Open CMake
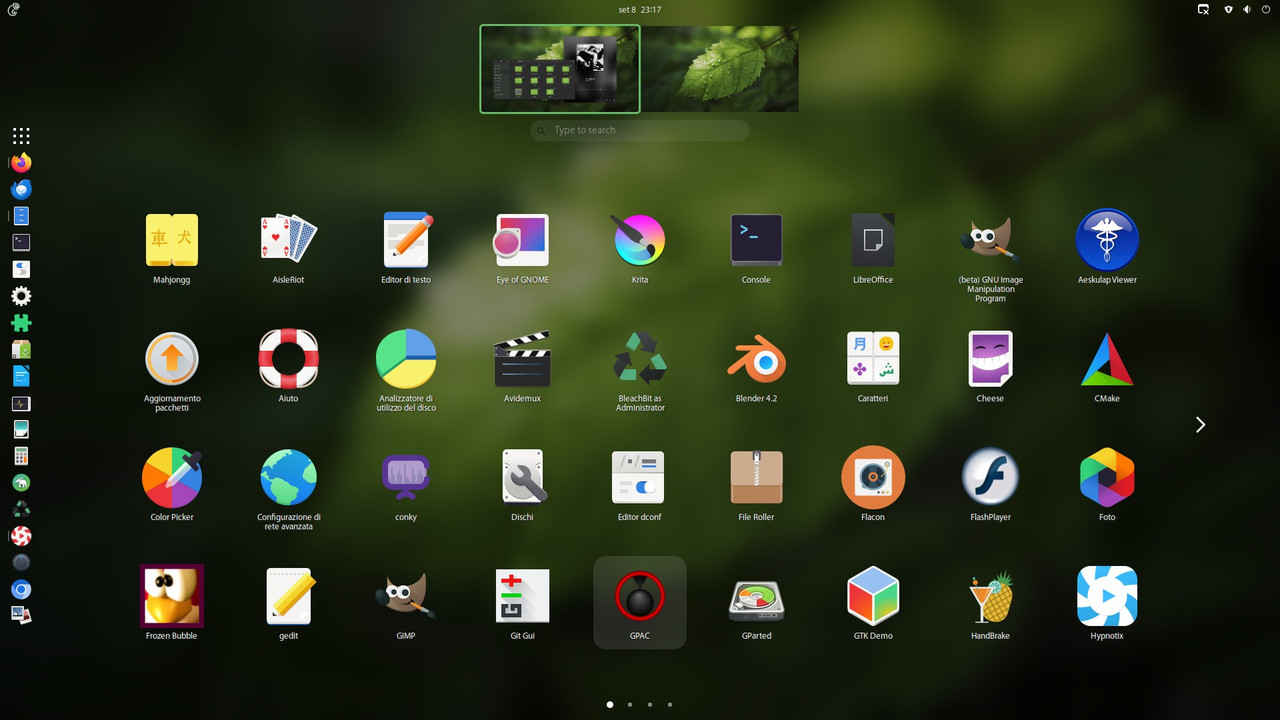 point(1107,359)
